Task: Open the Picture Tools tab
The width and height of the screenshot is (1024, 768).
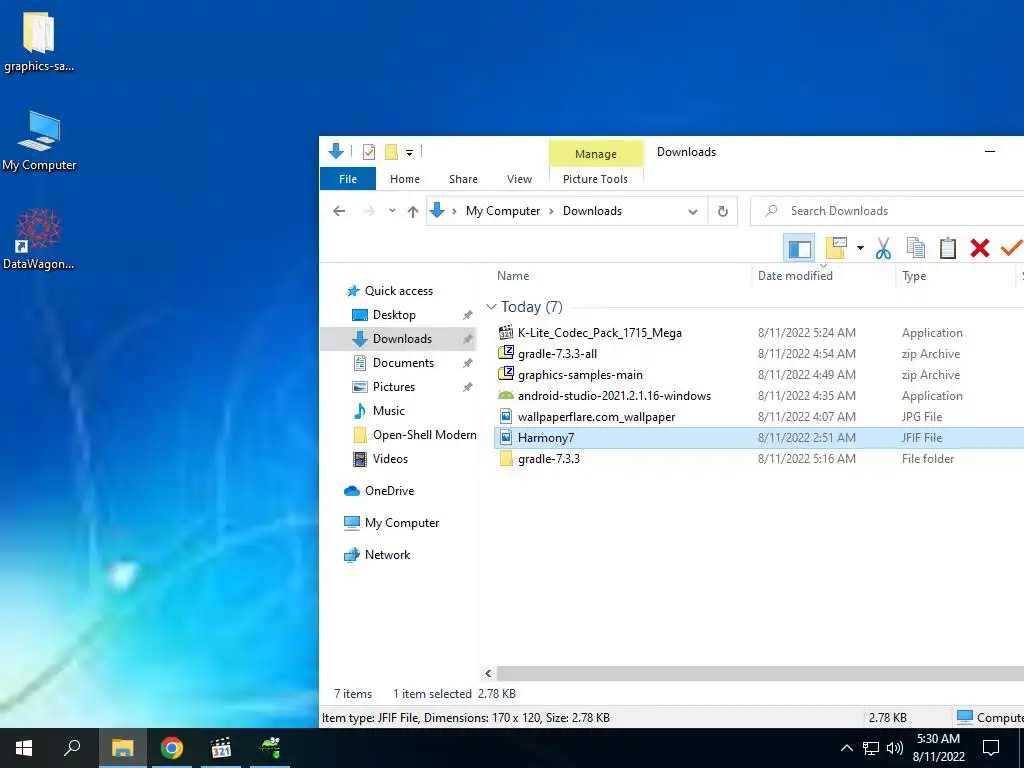Action: click(x=595, y=179)
